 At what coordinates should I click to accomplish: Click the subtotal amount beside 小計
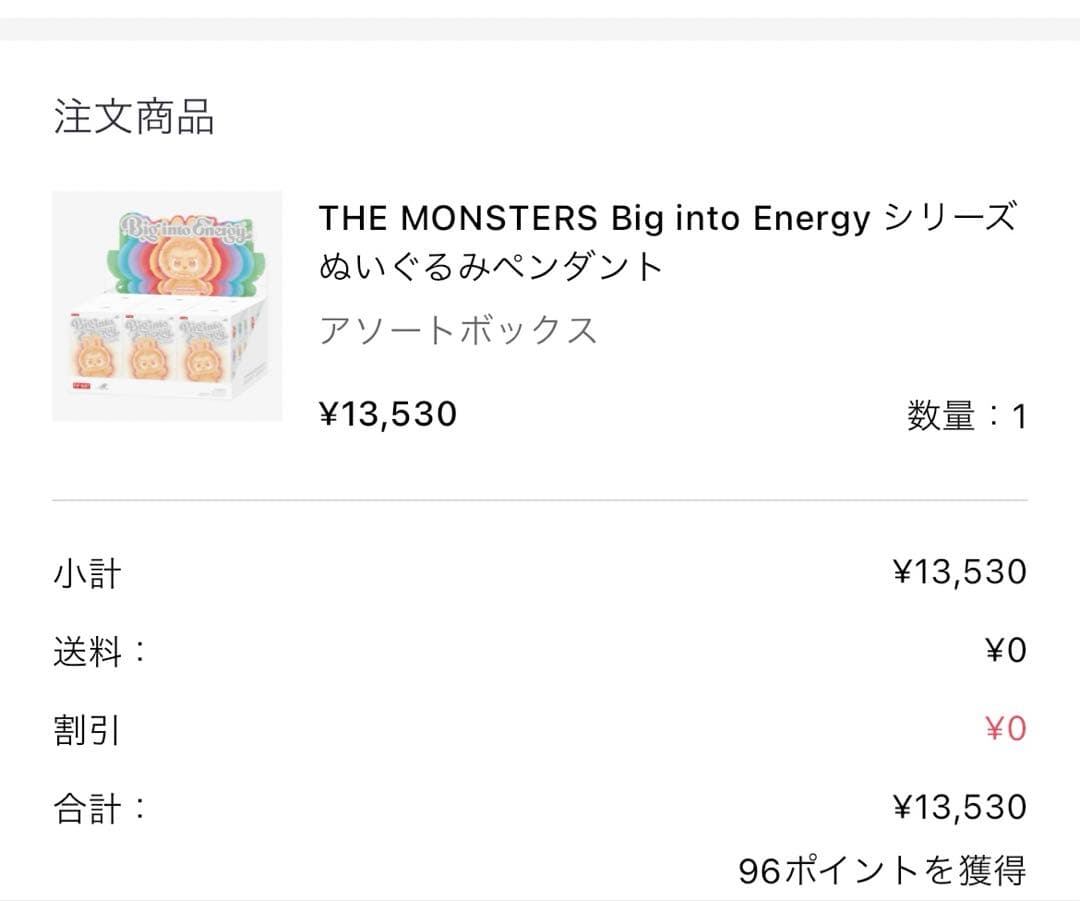959,572
